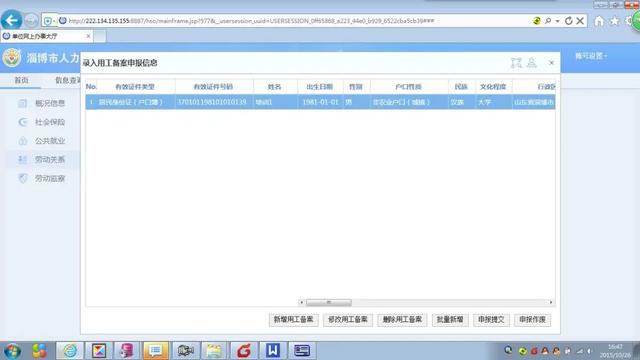The height and width of the screenshot is (360, 640).
Task: Click the user icon in dialog header
Action: [x=531, y=62]
